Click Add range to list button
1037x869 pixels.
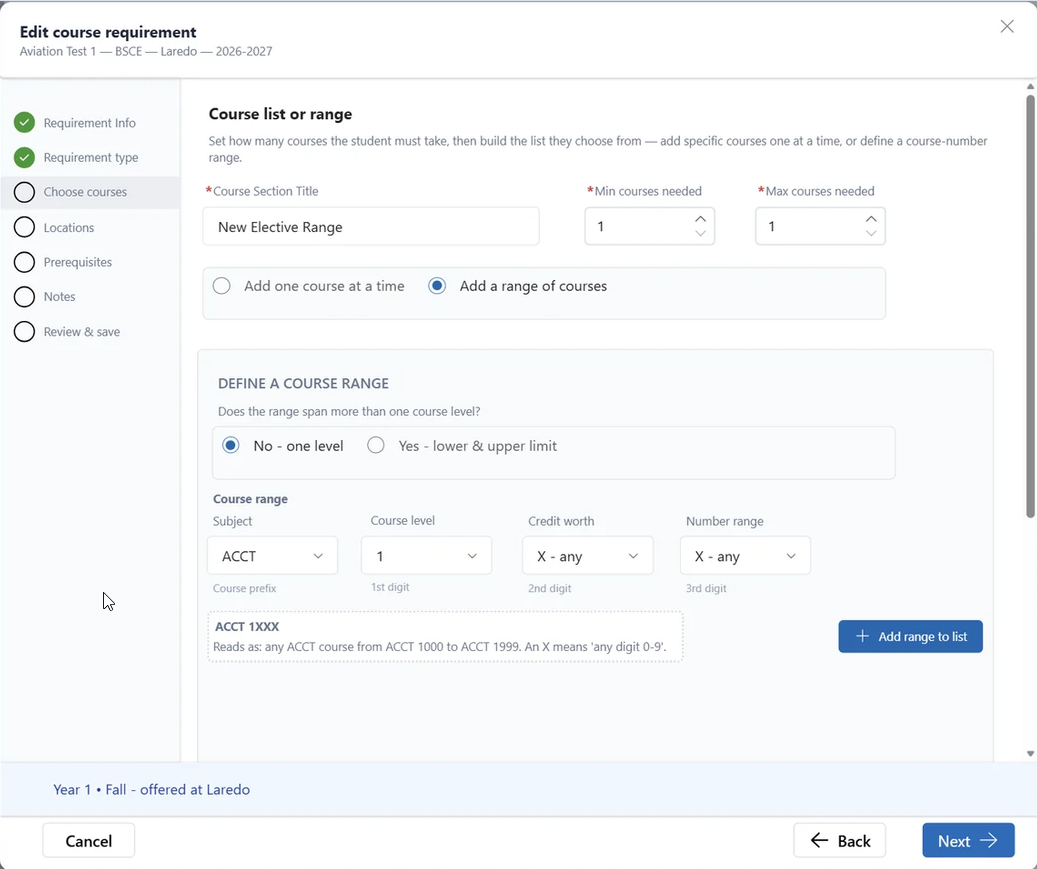pyautogui.click(x=911, y=636)
